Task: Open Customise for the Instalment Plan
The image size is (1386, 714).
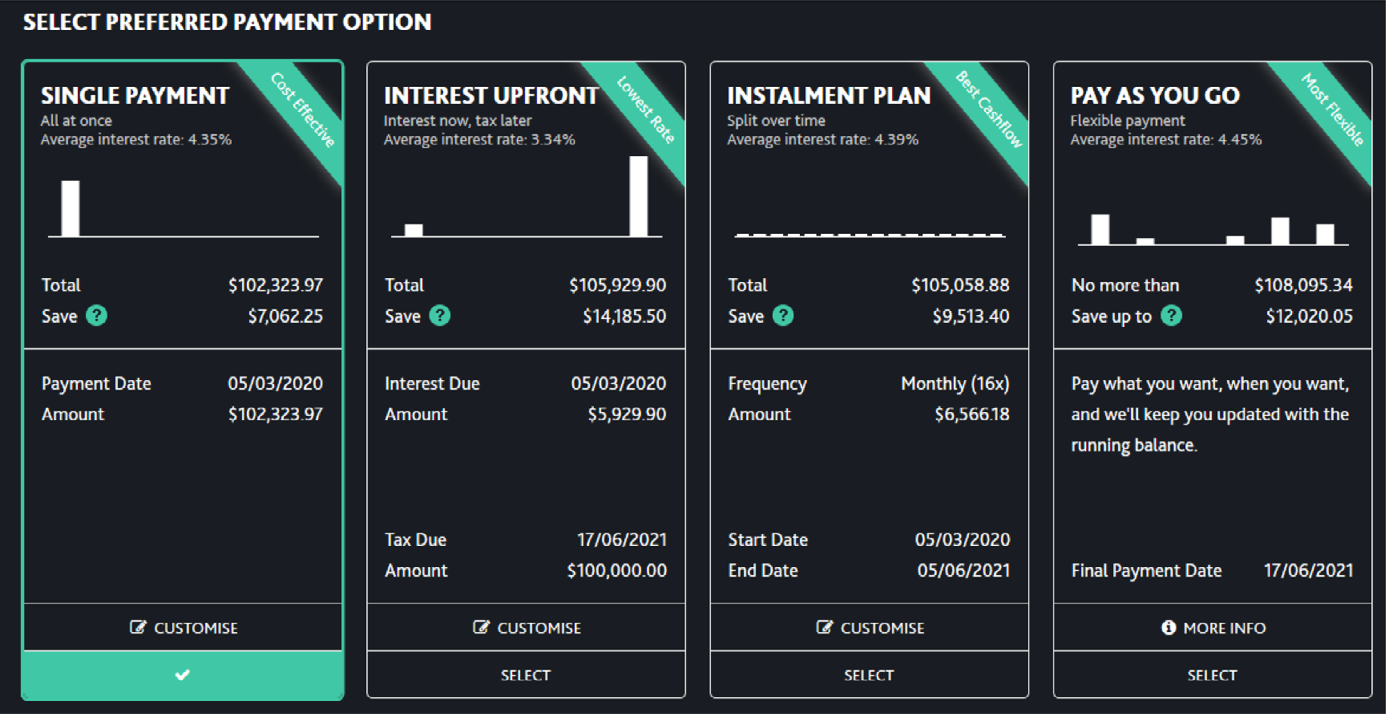Action: coord(869,628)
